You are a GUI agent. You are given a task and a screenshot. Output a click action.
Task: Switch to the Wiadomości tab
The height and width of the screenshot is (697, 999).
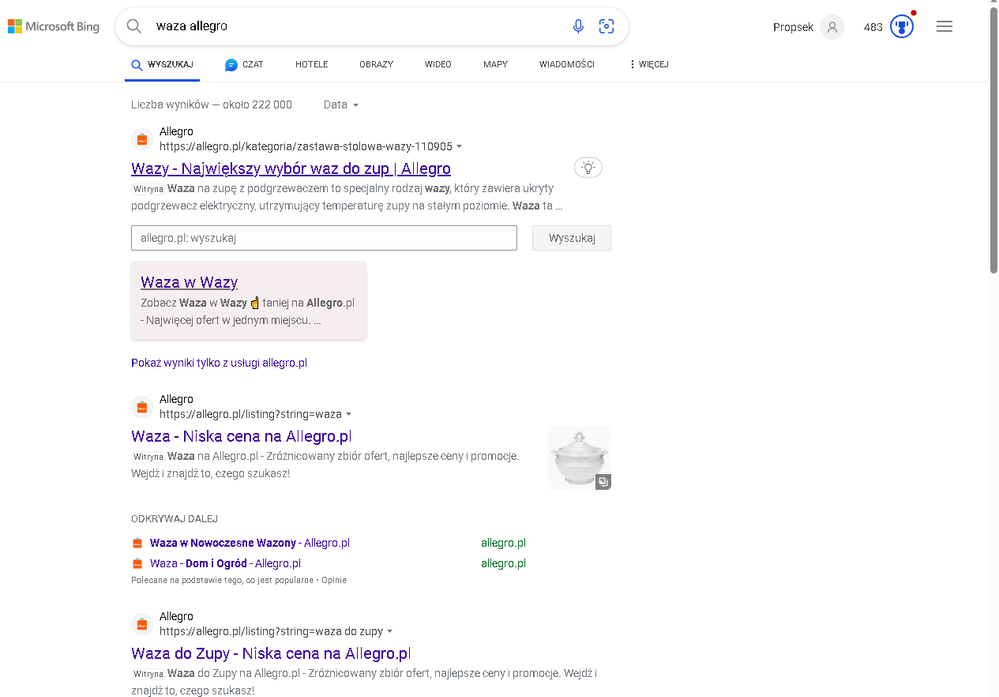coord(567,64)
